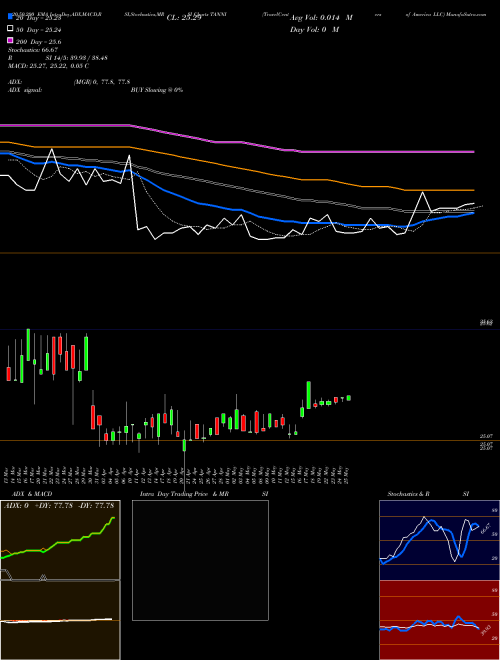Click the 'Intra Day Trading Price & MR' title

[184, 494]
